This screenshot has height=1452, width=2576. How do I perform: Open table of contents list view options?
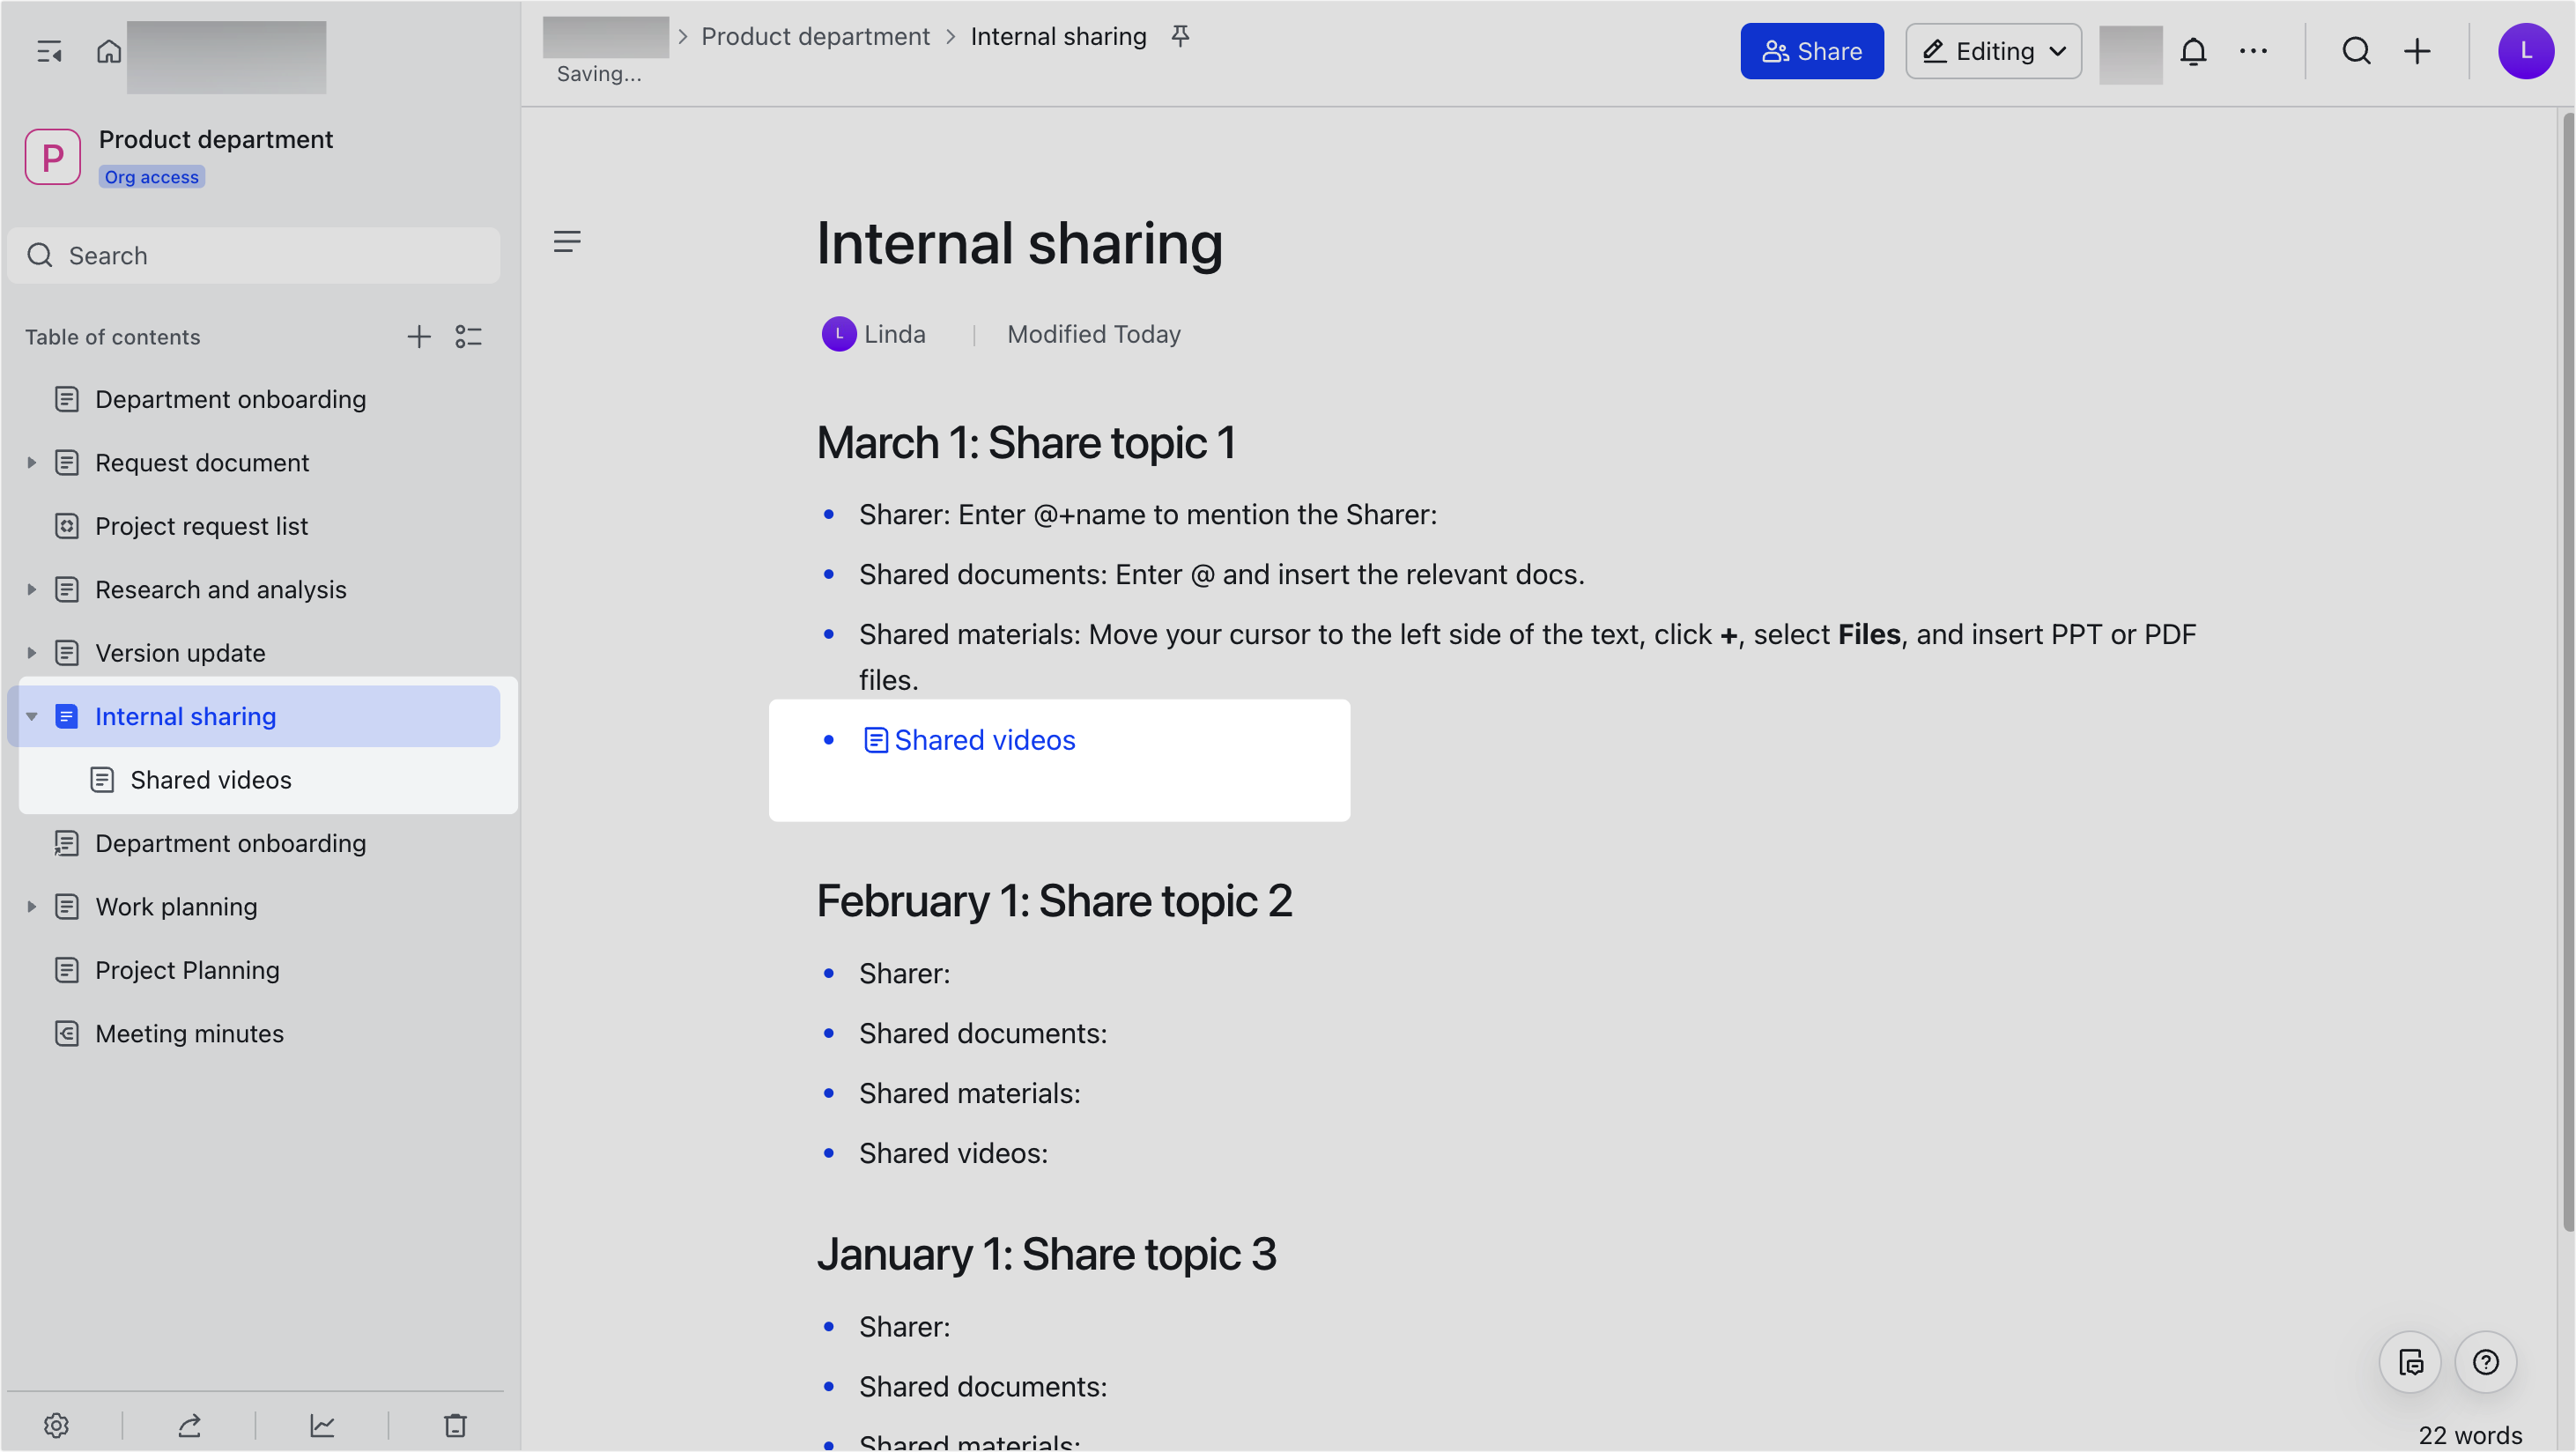(468, 337)
